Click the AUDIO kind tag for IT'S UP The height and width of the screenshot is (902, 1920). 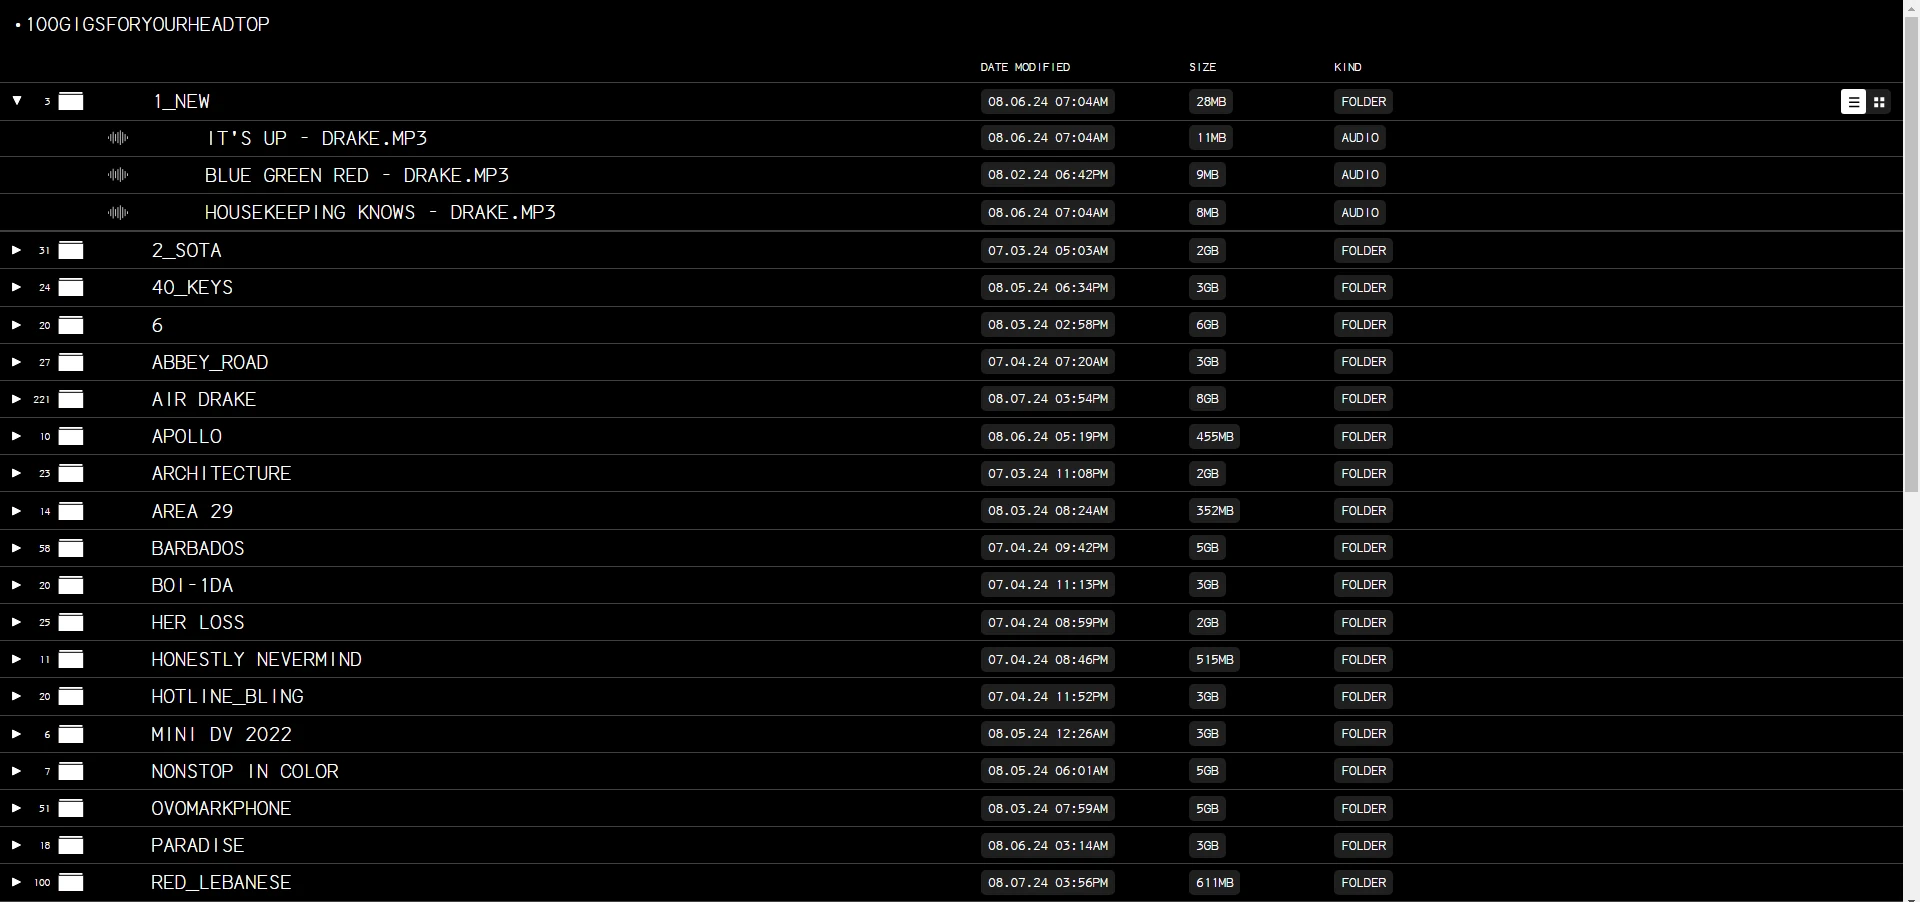coord(1360,138)
